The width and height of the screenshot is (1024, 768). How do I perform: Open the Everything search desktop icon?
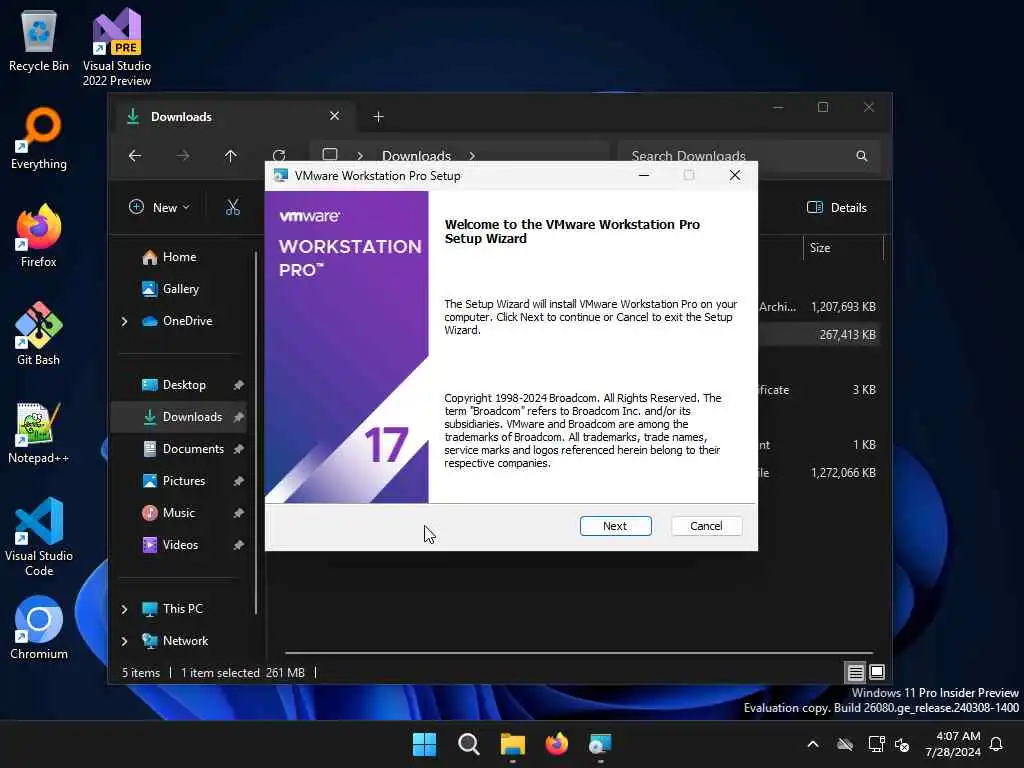[39, 138]
